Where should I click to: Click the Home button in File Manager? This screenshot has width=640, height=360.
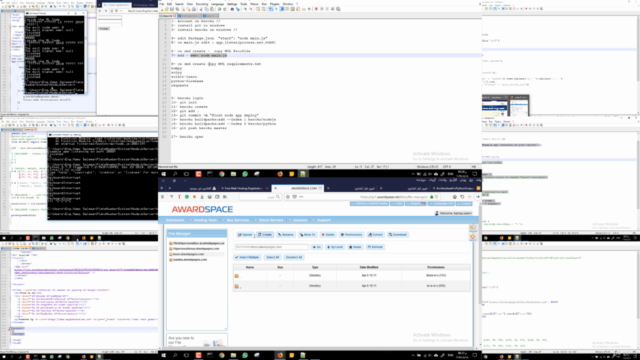pyautogui.click(x=356, y=247)
